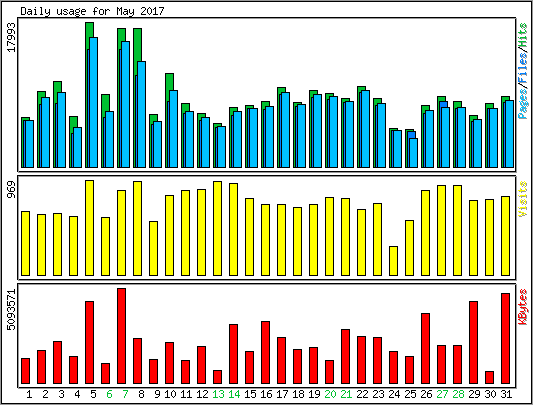Screen dimensions: 533x405
Task: Select day label 25
Action: click(x=410, y=394)
